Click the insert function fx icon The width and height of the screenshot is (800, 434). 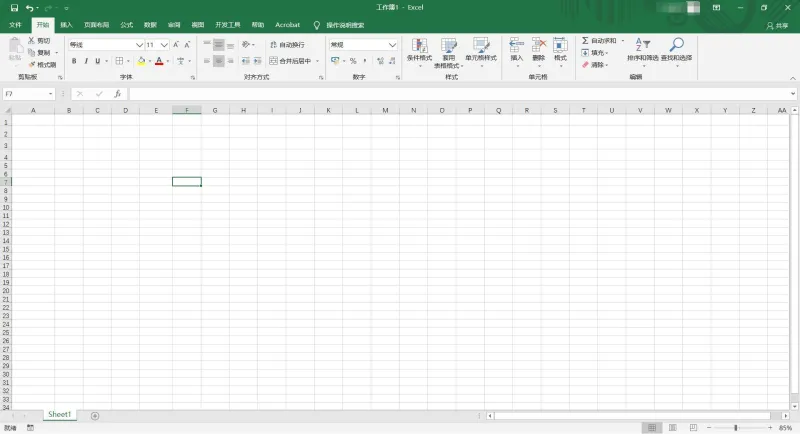pos(117,94)
